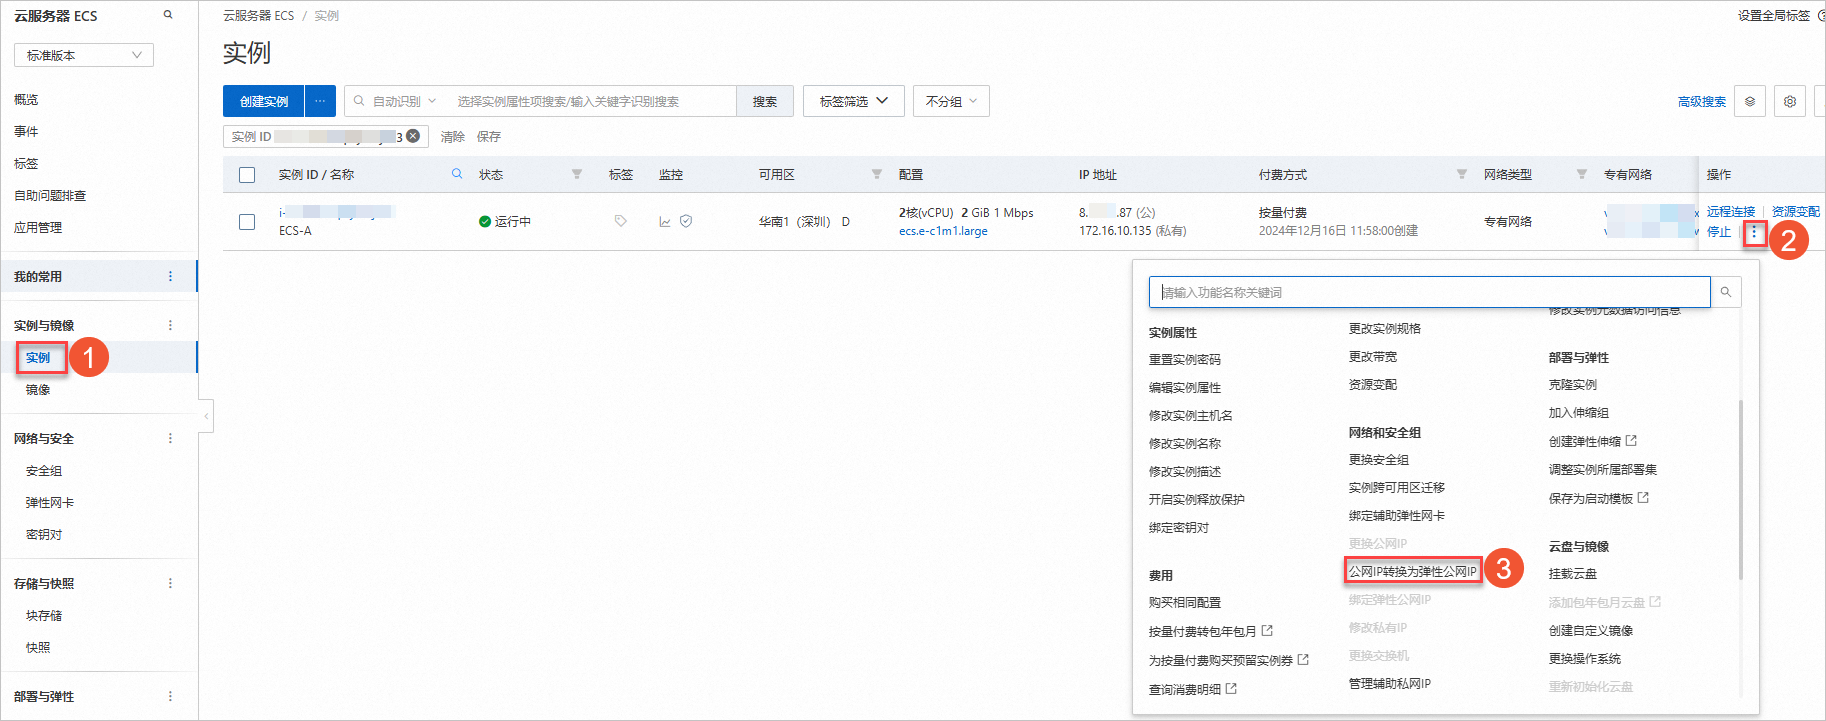Click the layers icon next to advanced search
The width and height of the screenshot is (1826, 721).
coord(1750,101)
